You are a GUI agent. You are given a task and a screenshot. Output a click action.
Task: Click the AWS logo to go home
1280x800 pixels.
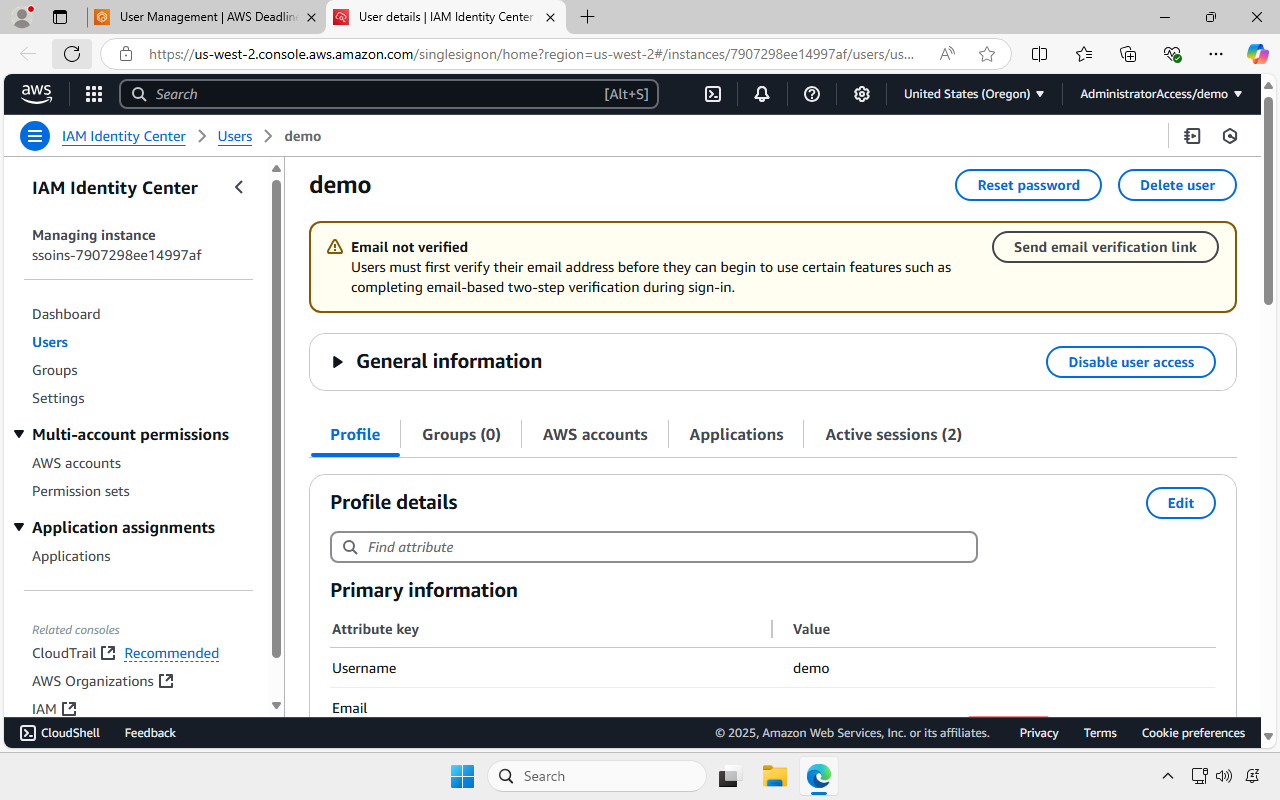[36, 93]
